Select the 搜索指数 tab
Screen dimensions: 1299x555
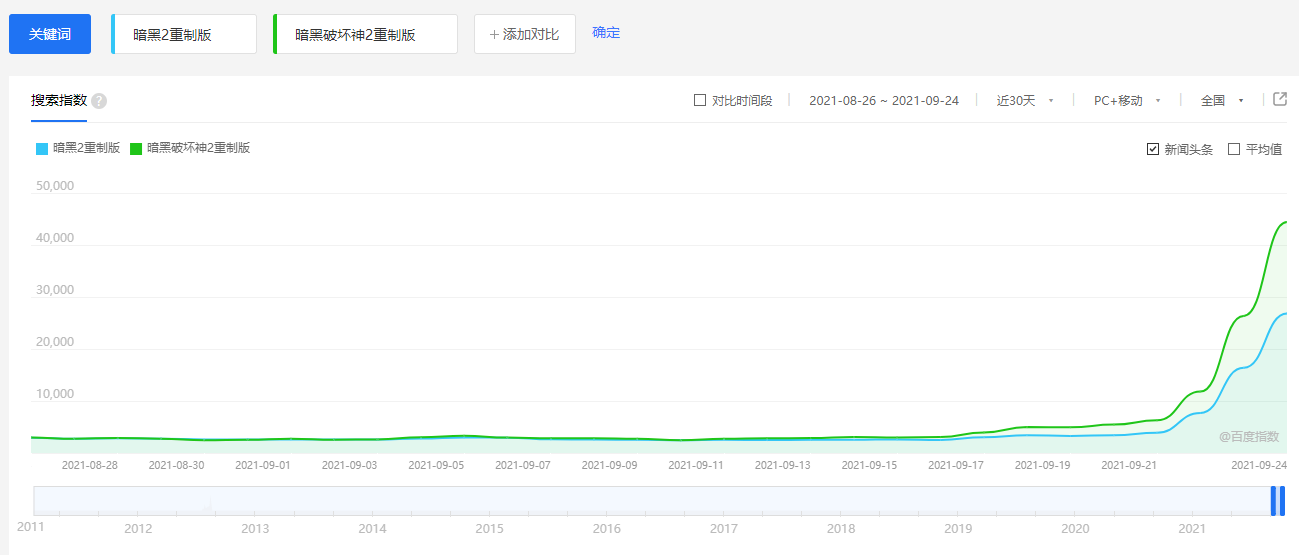(59, 100)
